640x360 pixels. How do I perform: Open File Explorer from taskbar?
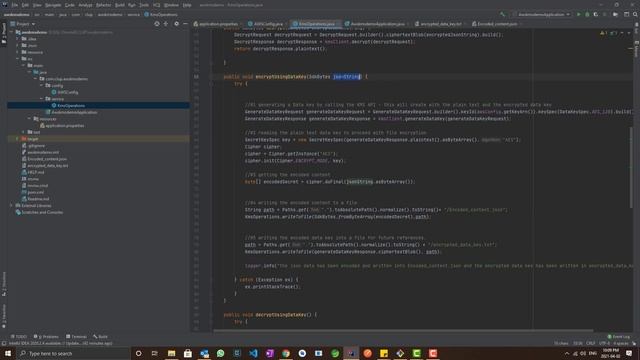pyautogui.click(x=171, y=353)
